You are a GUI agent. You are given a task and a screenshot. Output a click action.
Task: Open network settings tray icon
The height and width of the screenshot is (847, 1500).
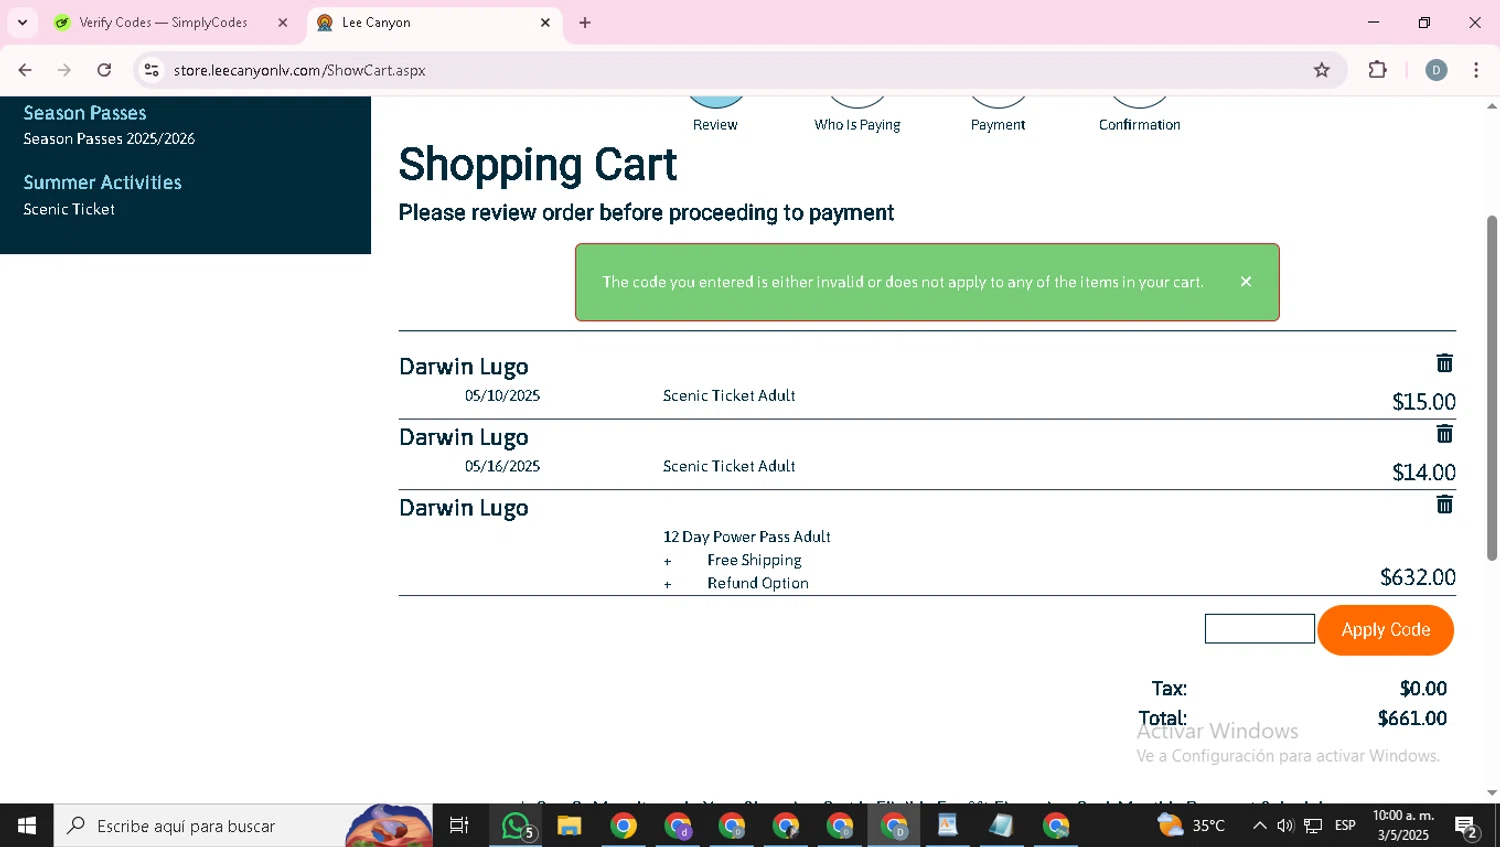pos(1313,826)
